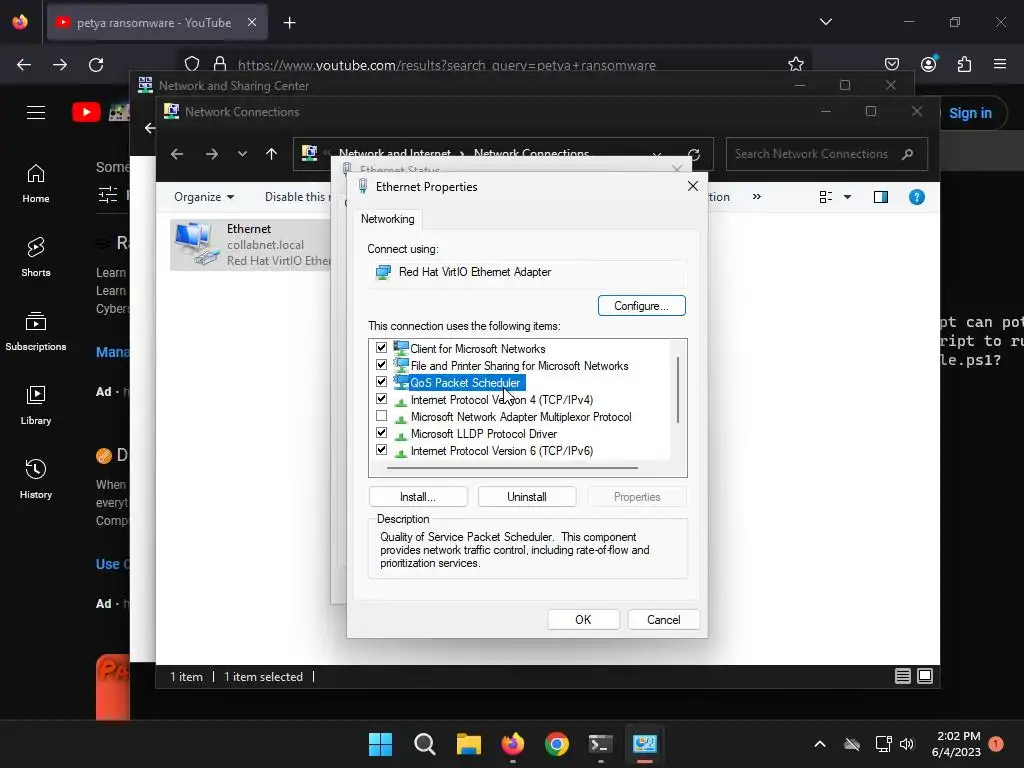Open YouTube Subscriptions
Viewport: 1024px width, 768px height.
pyautogui.click(x=36, y=332)
